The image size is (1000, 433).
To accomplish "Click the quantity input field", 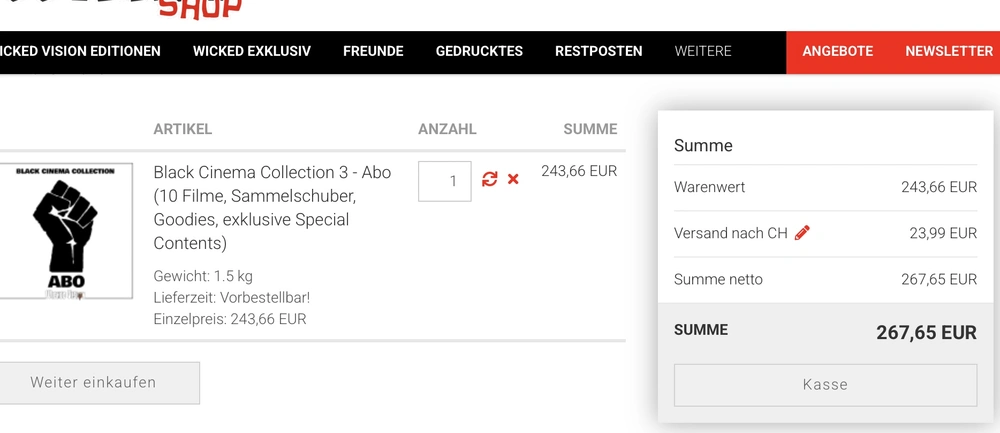I will 445,181.
